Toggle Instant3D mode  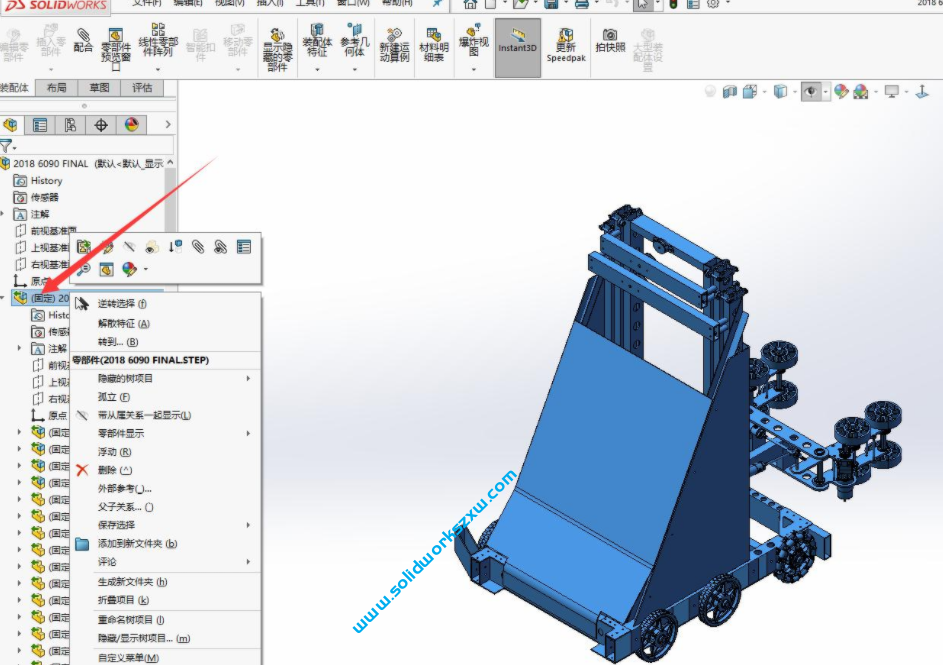(x=516, y=45)
